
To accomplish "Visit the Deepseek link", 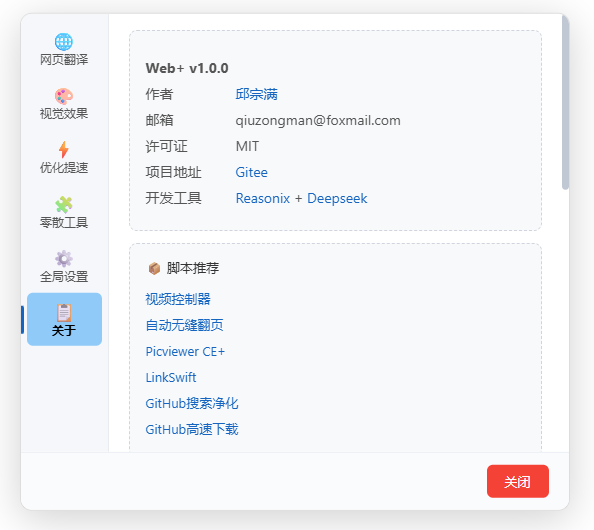I will point(337,199).
